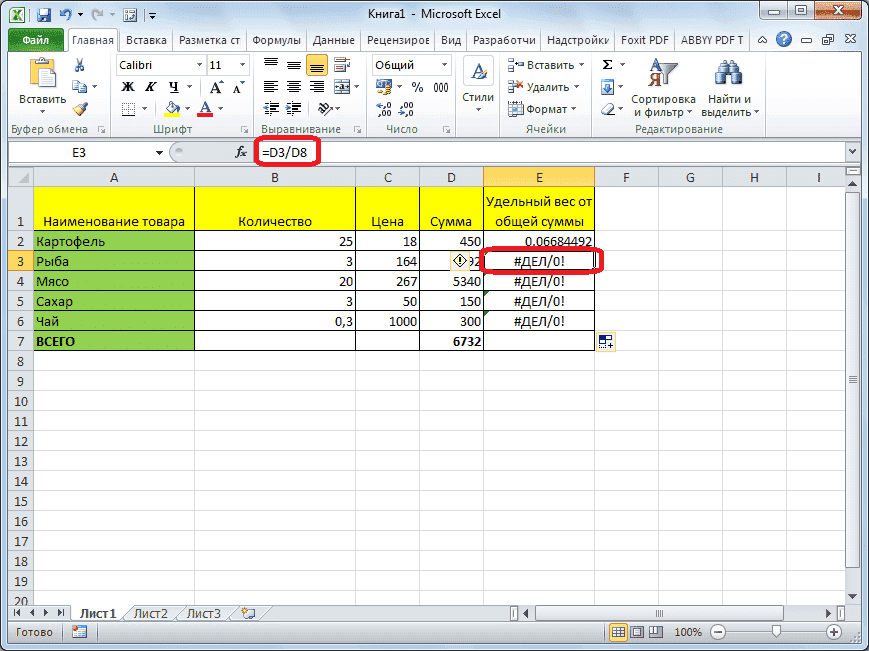Open the Стили cell styles gallery
This screenshot has width=869, height=651.
point(478,78)
